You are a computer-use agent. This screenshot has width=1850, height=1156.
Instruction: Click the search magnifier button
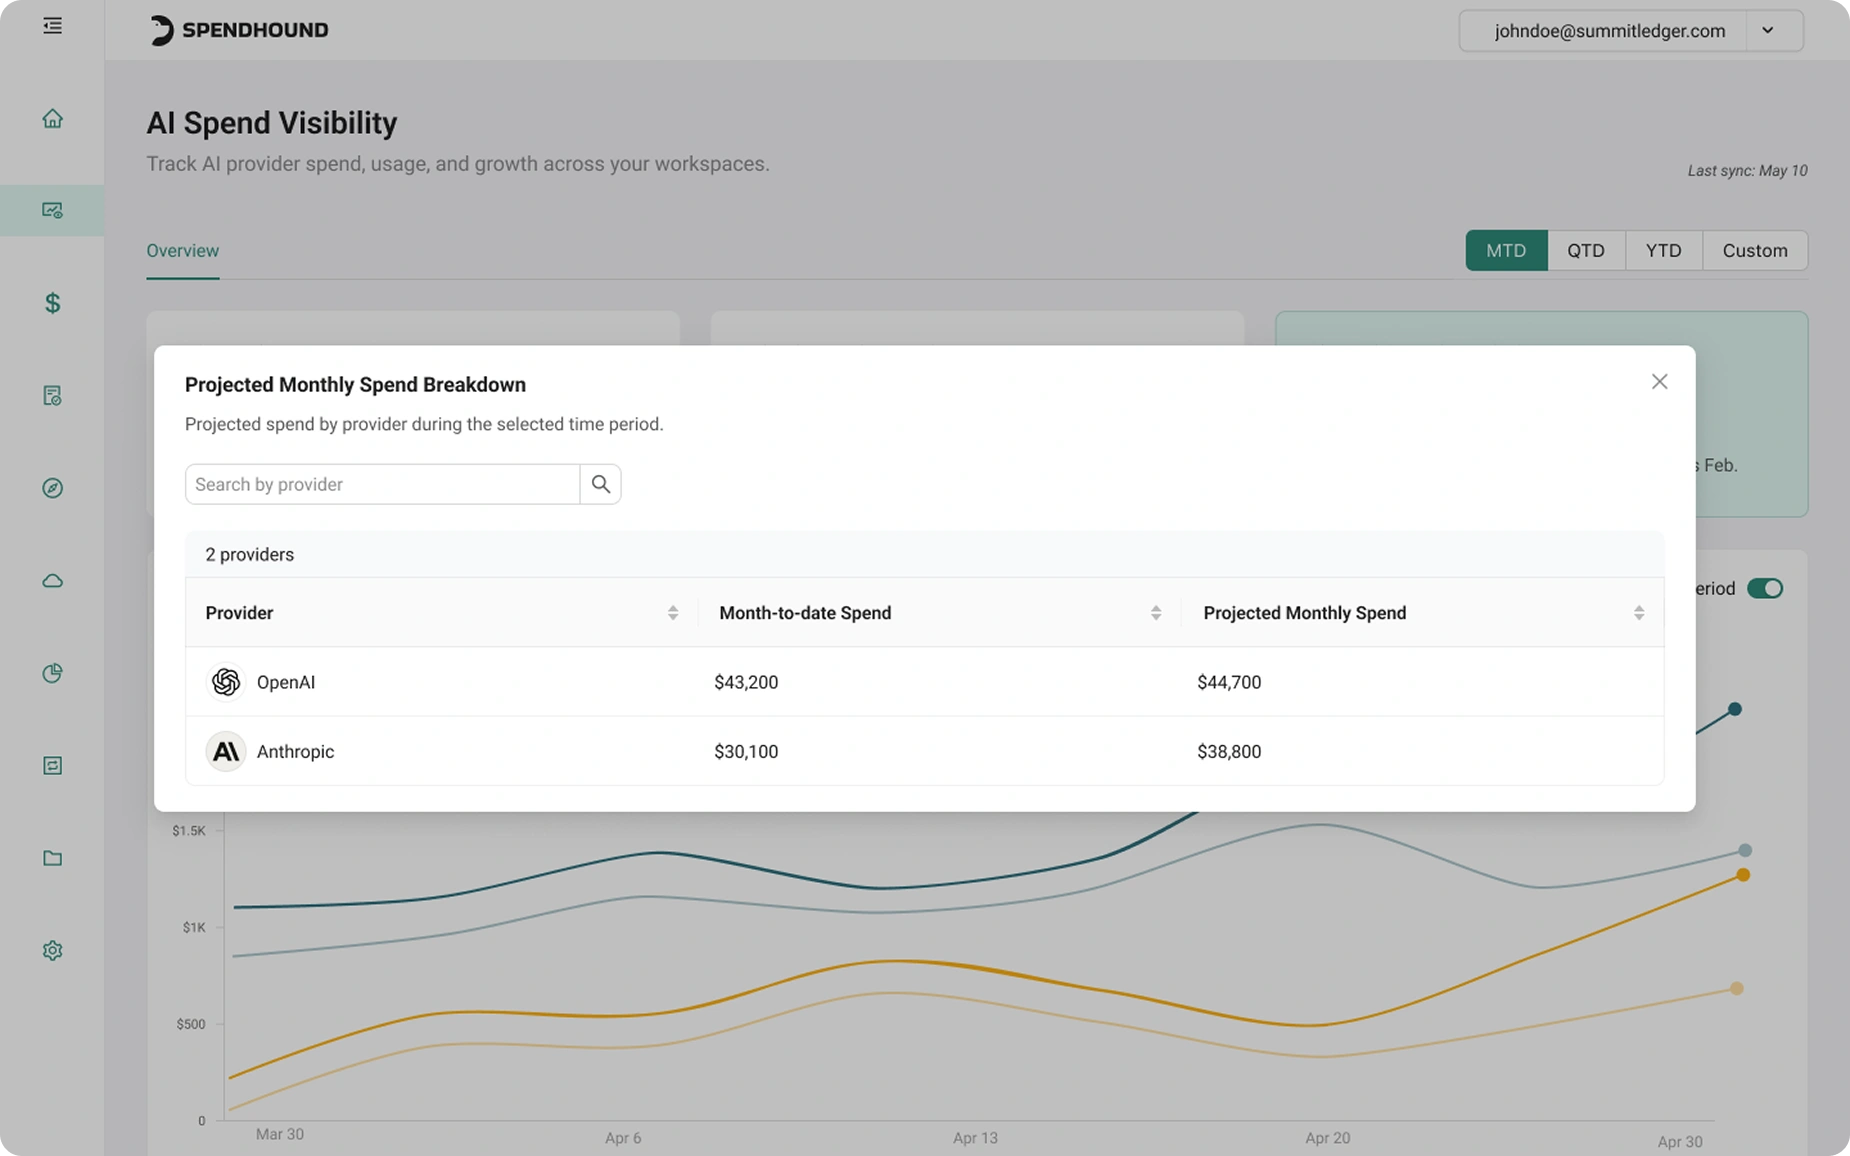click(x=600, y=484)
